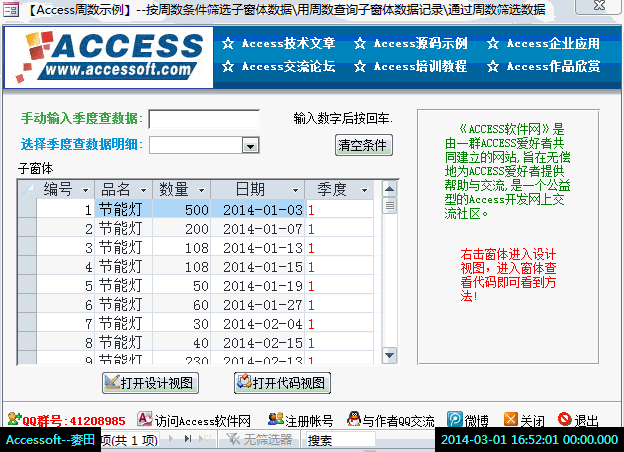Open Access源码示例 star link
Screen dimensions: 624x452
[x=411, y=43]
